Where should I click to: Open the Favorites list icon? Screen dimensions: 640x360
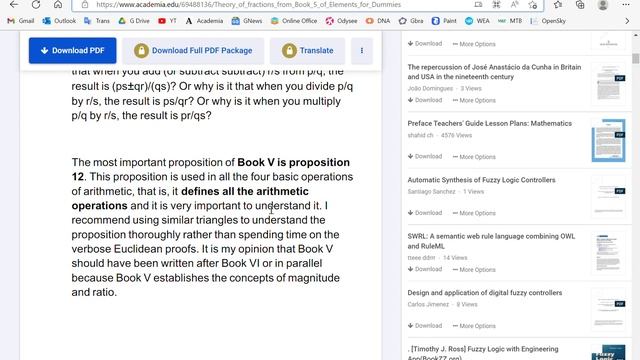[558, 4]
